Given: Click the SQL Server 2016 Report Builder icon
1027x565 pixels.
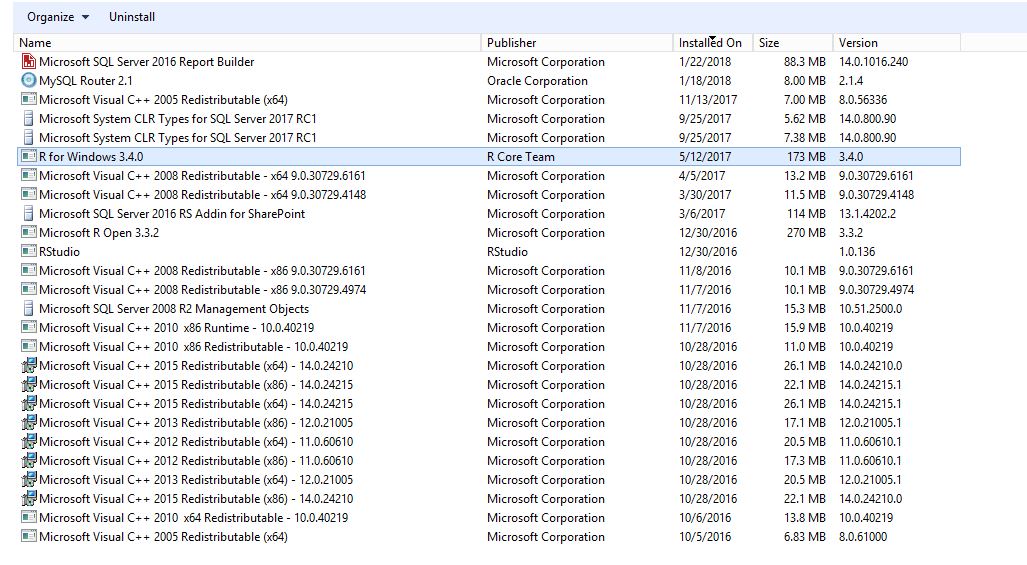Looking at the screenshot, I should coord(28,62).
